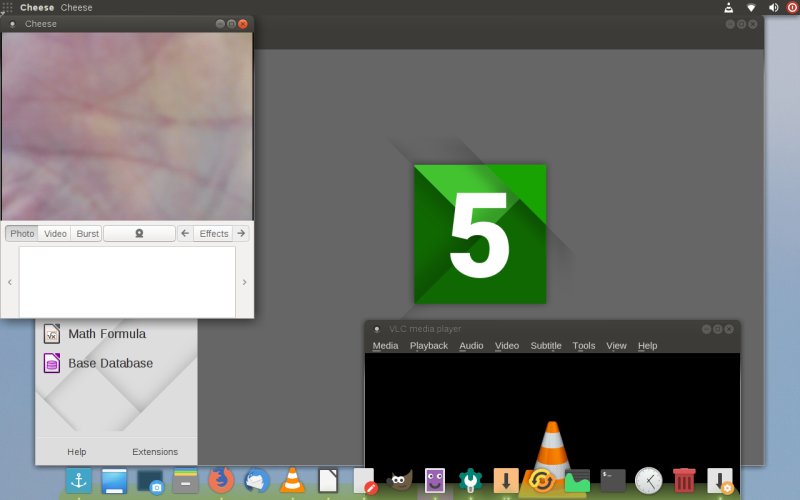
Task: Open Thunderbird mail from the dock
Action: point(256,480)
